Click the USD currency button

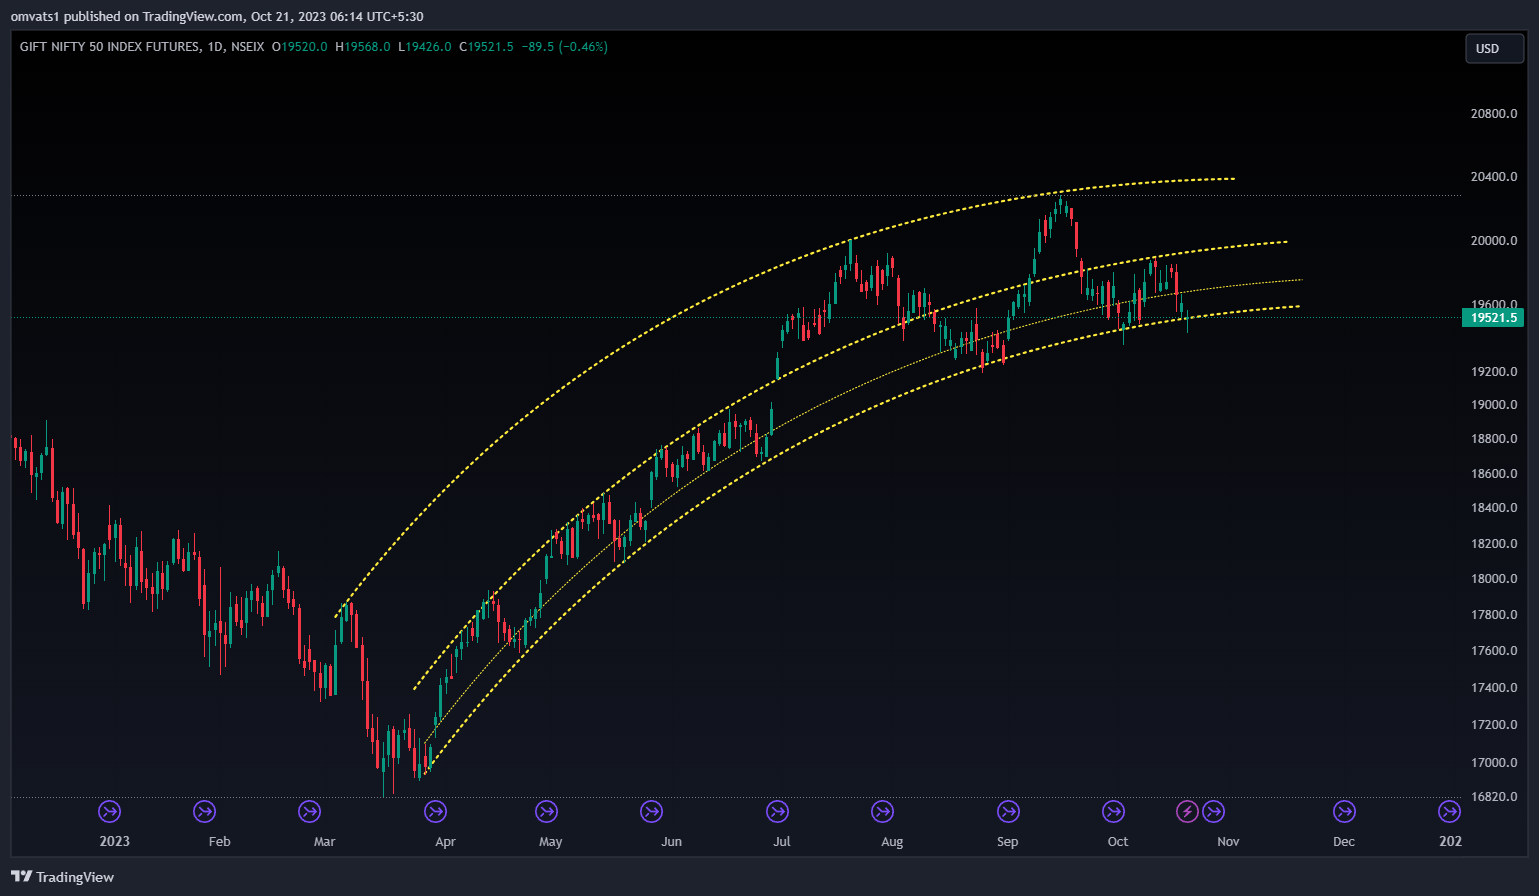(x=1494, y=48)
